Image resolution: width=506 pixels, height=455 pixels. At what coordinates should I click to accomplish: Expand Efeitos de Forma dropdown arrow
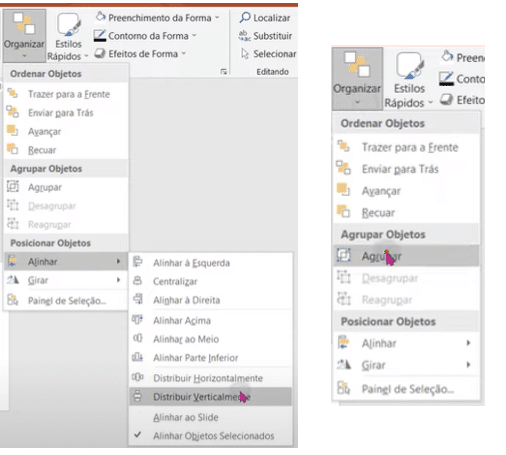coord(184,53)
